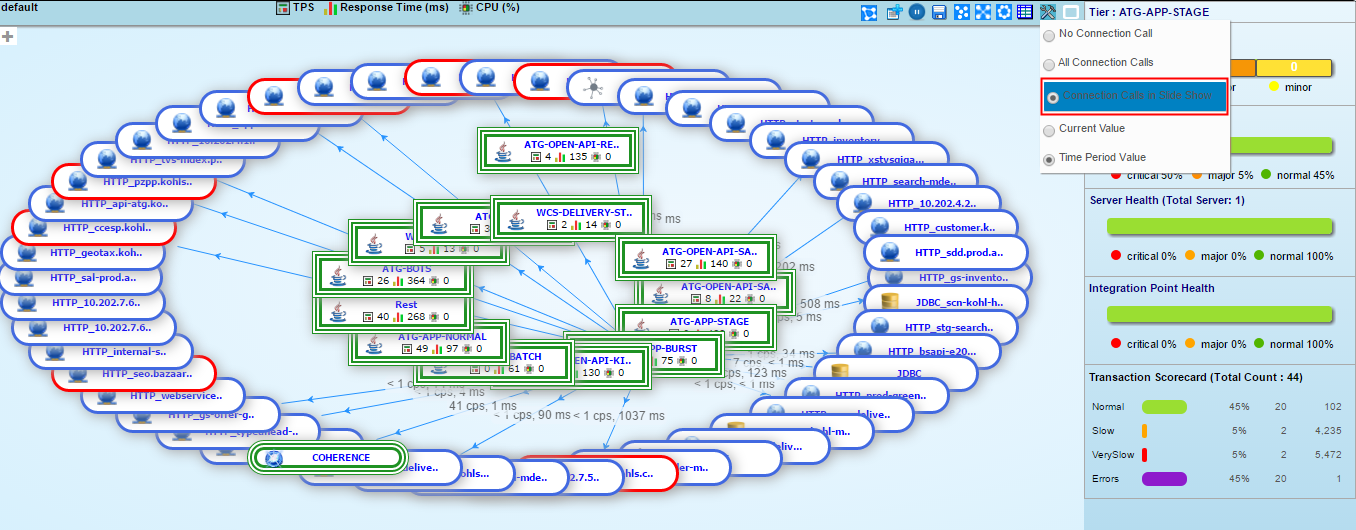Click the HTTP_api-atg.ko.. node
Viewport: 1356px width, 530px height.
tap(110, 204)
